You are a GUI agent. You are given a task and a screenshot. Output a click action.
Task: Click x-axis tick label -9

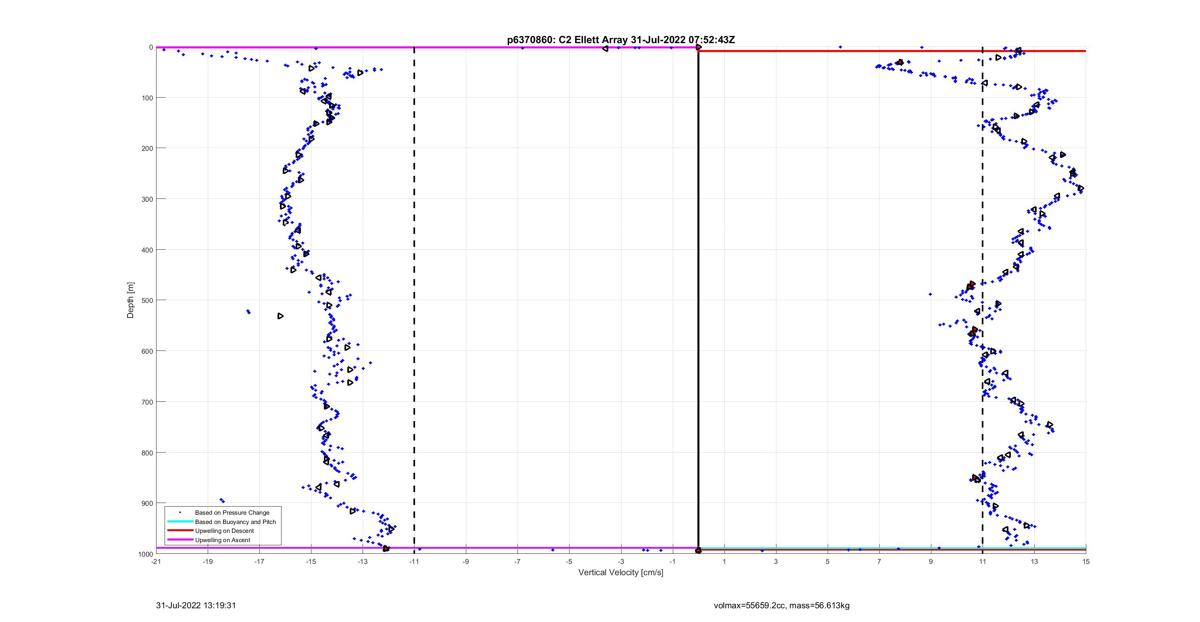tap(466, 562)
